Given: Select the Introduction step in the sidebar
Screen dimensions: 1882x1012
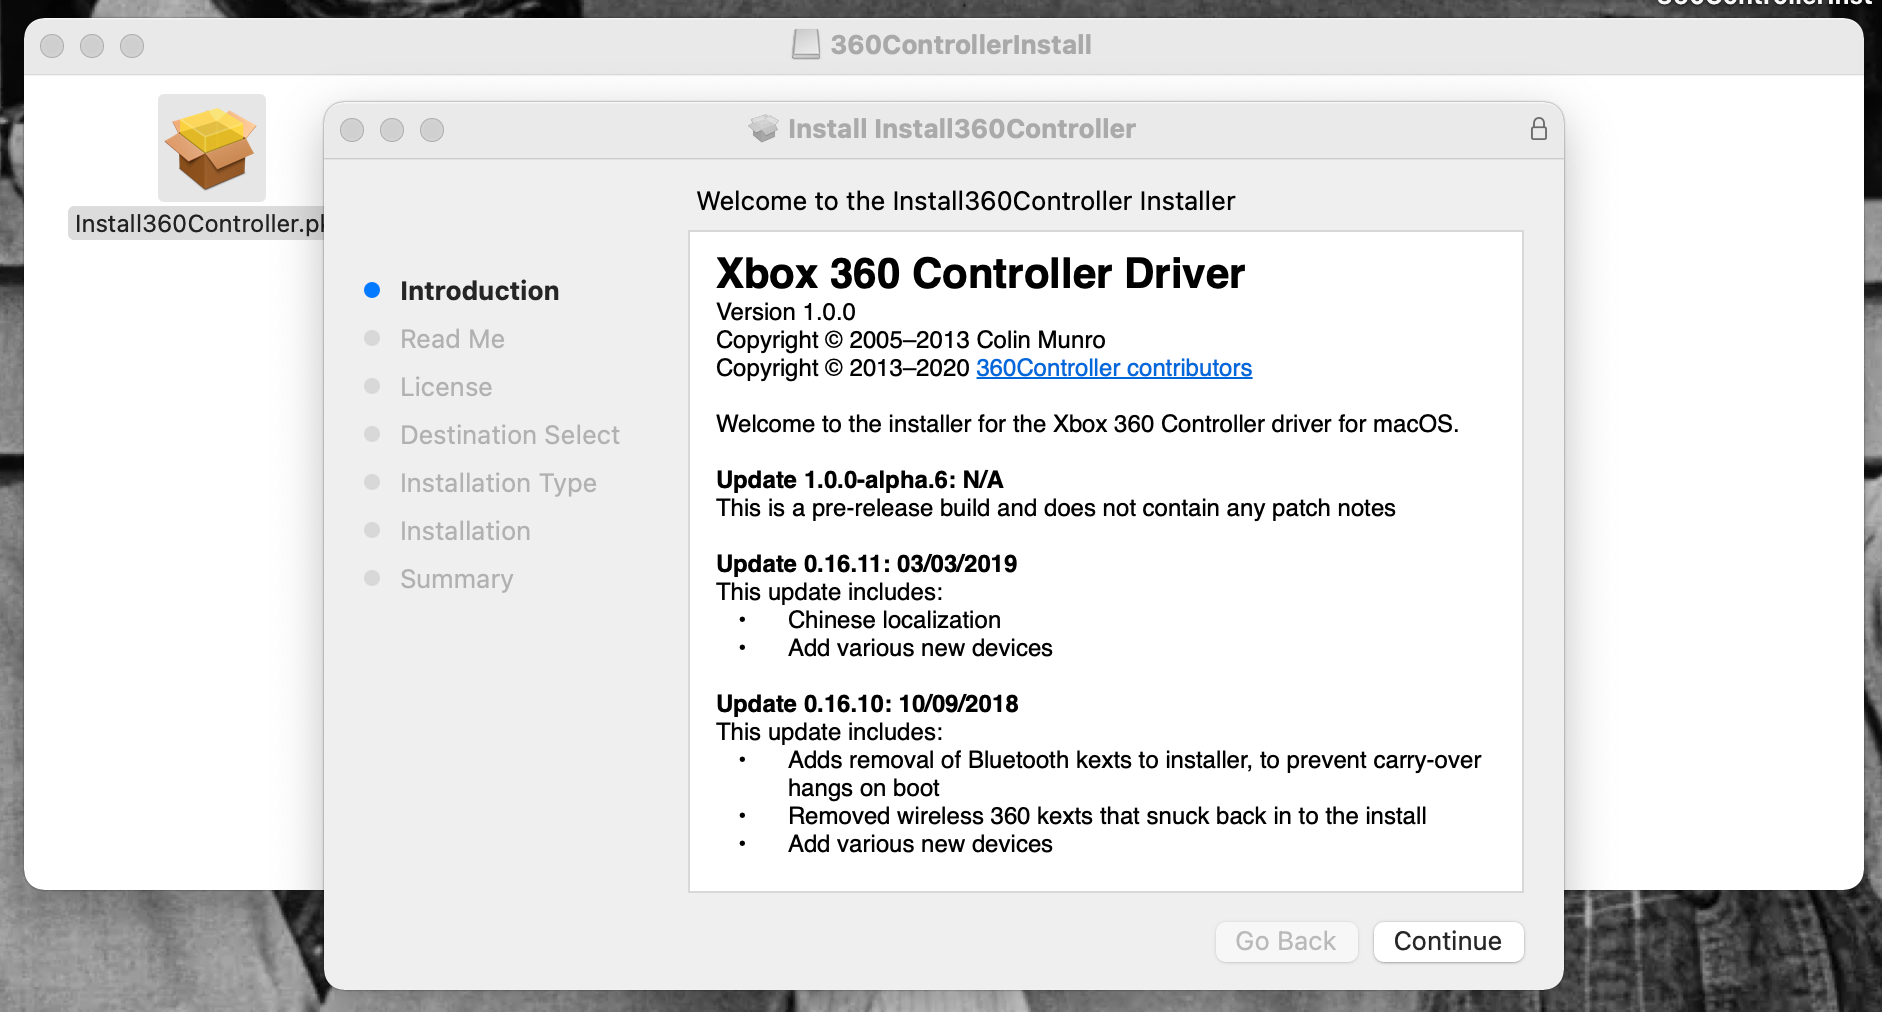Looking at the screenshot, I should (479, 290).
